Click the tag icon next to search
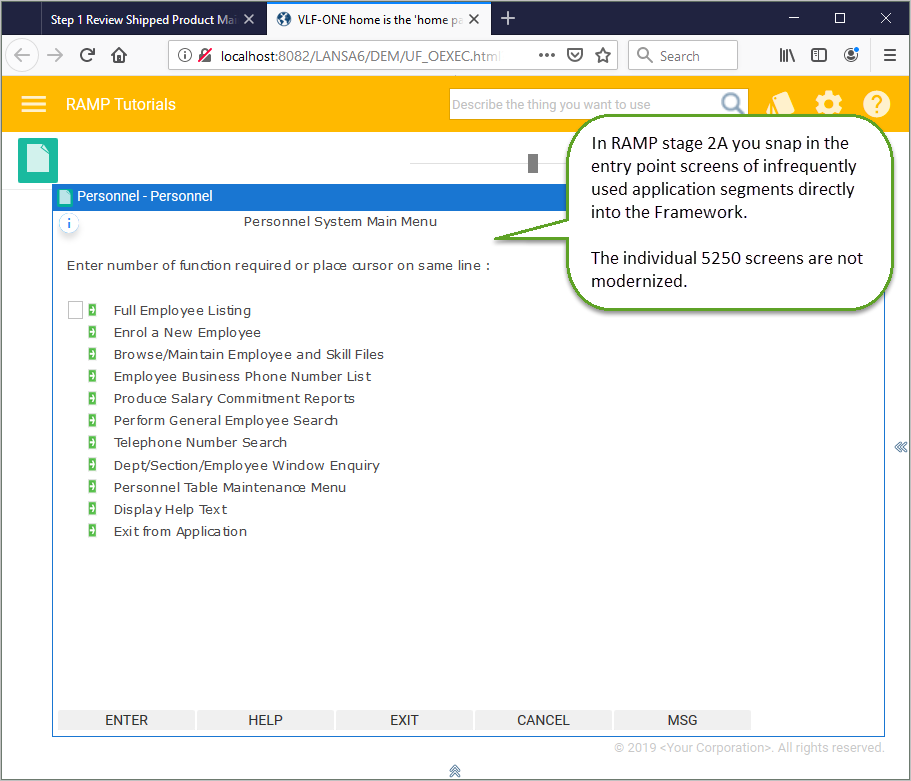 click(x=780, y=105)
